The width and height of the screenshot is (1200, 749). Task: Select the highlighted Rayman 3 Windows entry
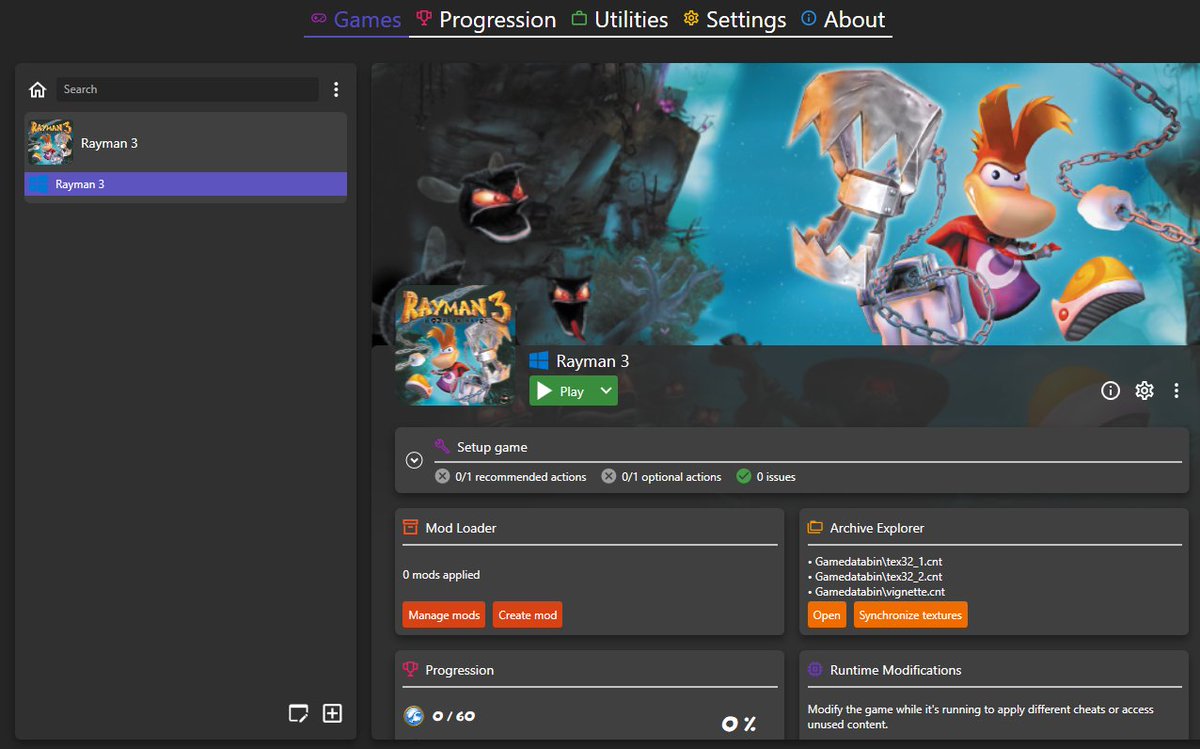point(186,184)
